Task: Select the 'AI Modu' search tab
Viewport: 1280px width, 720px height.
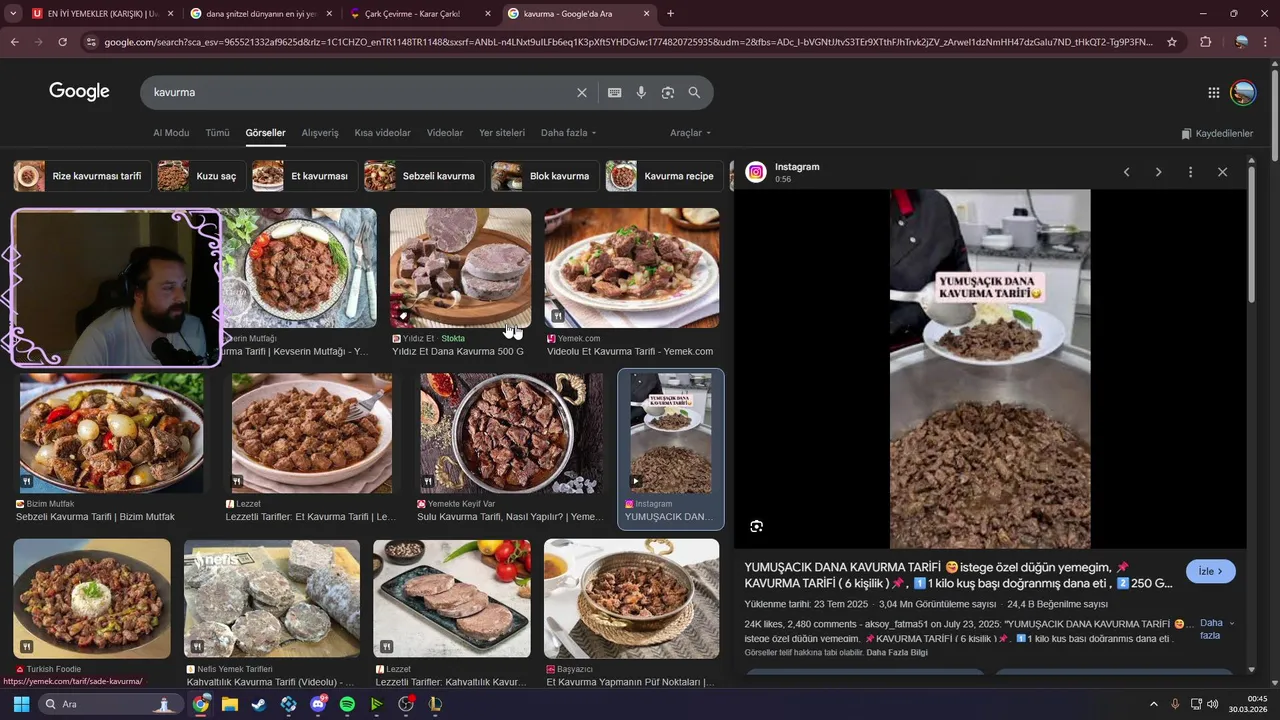Action: point(171,133)
